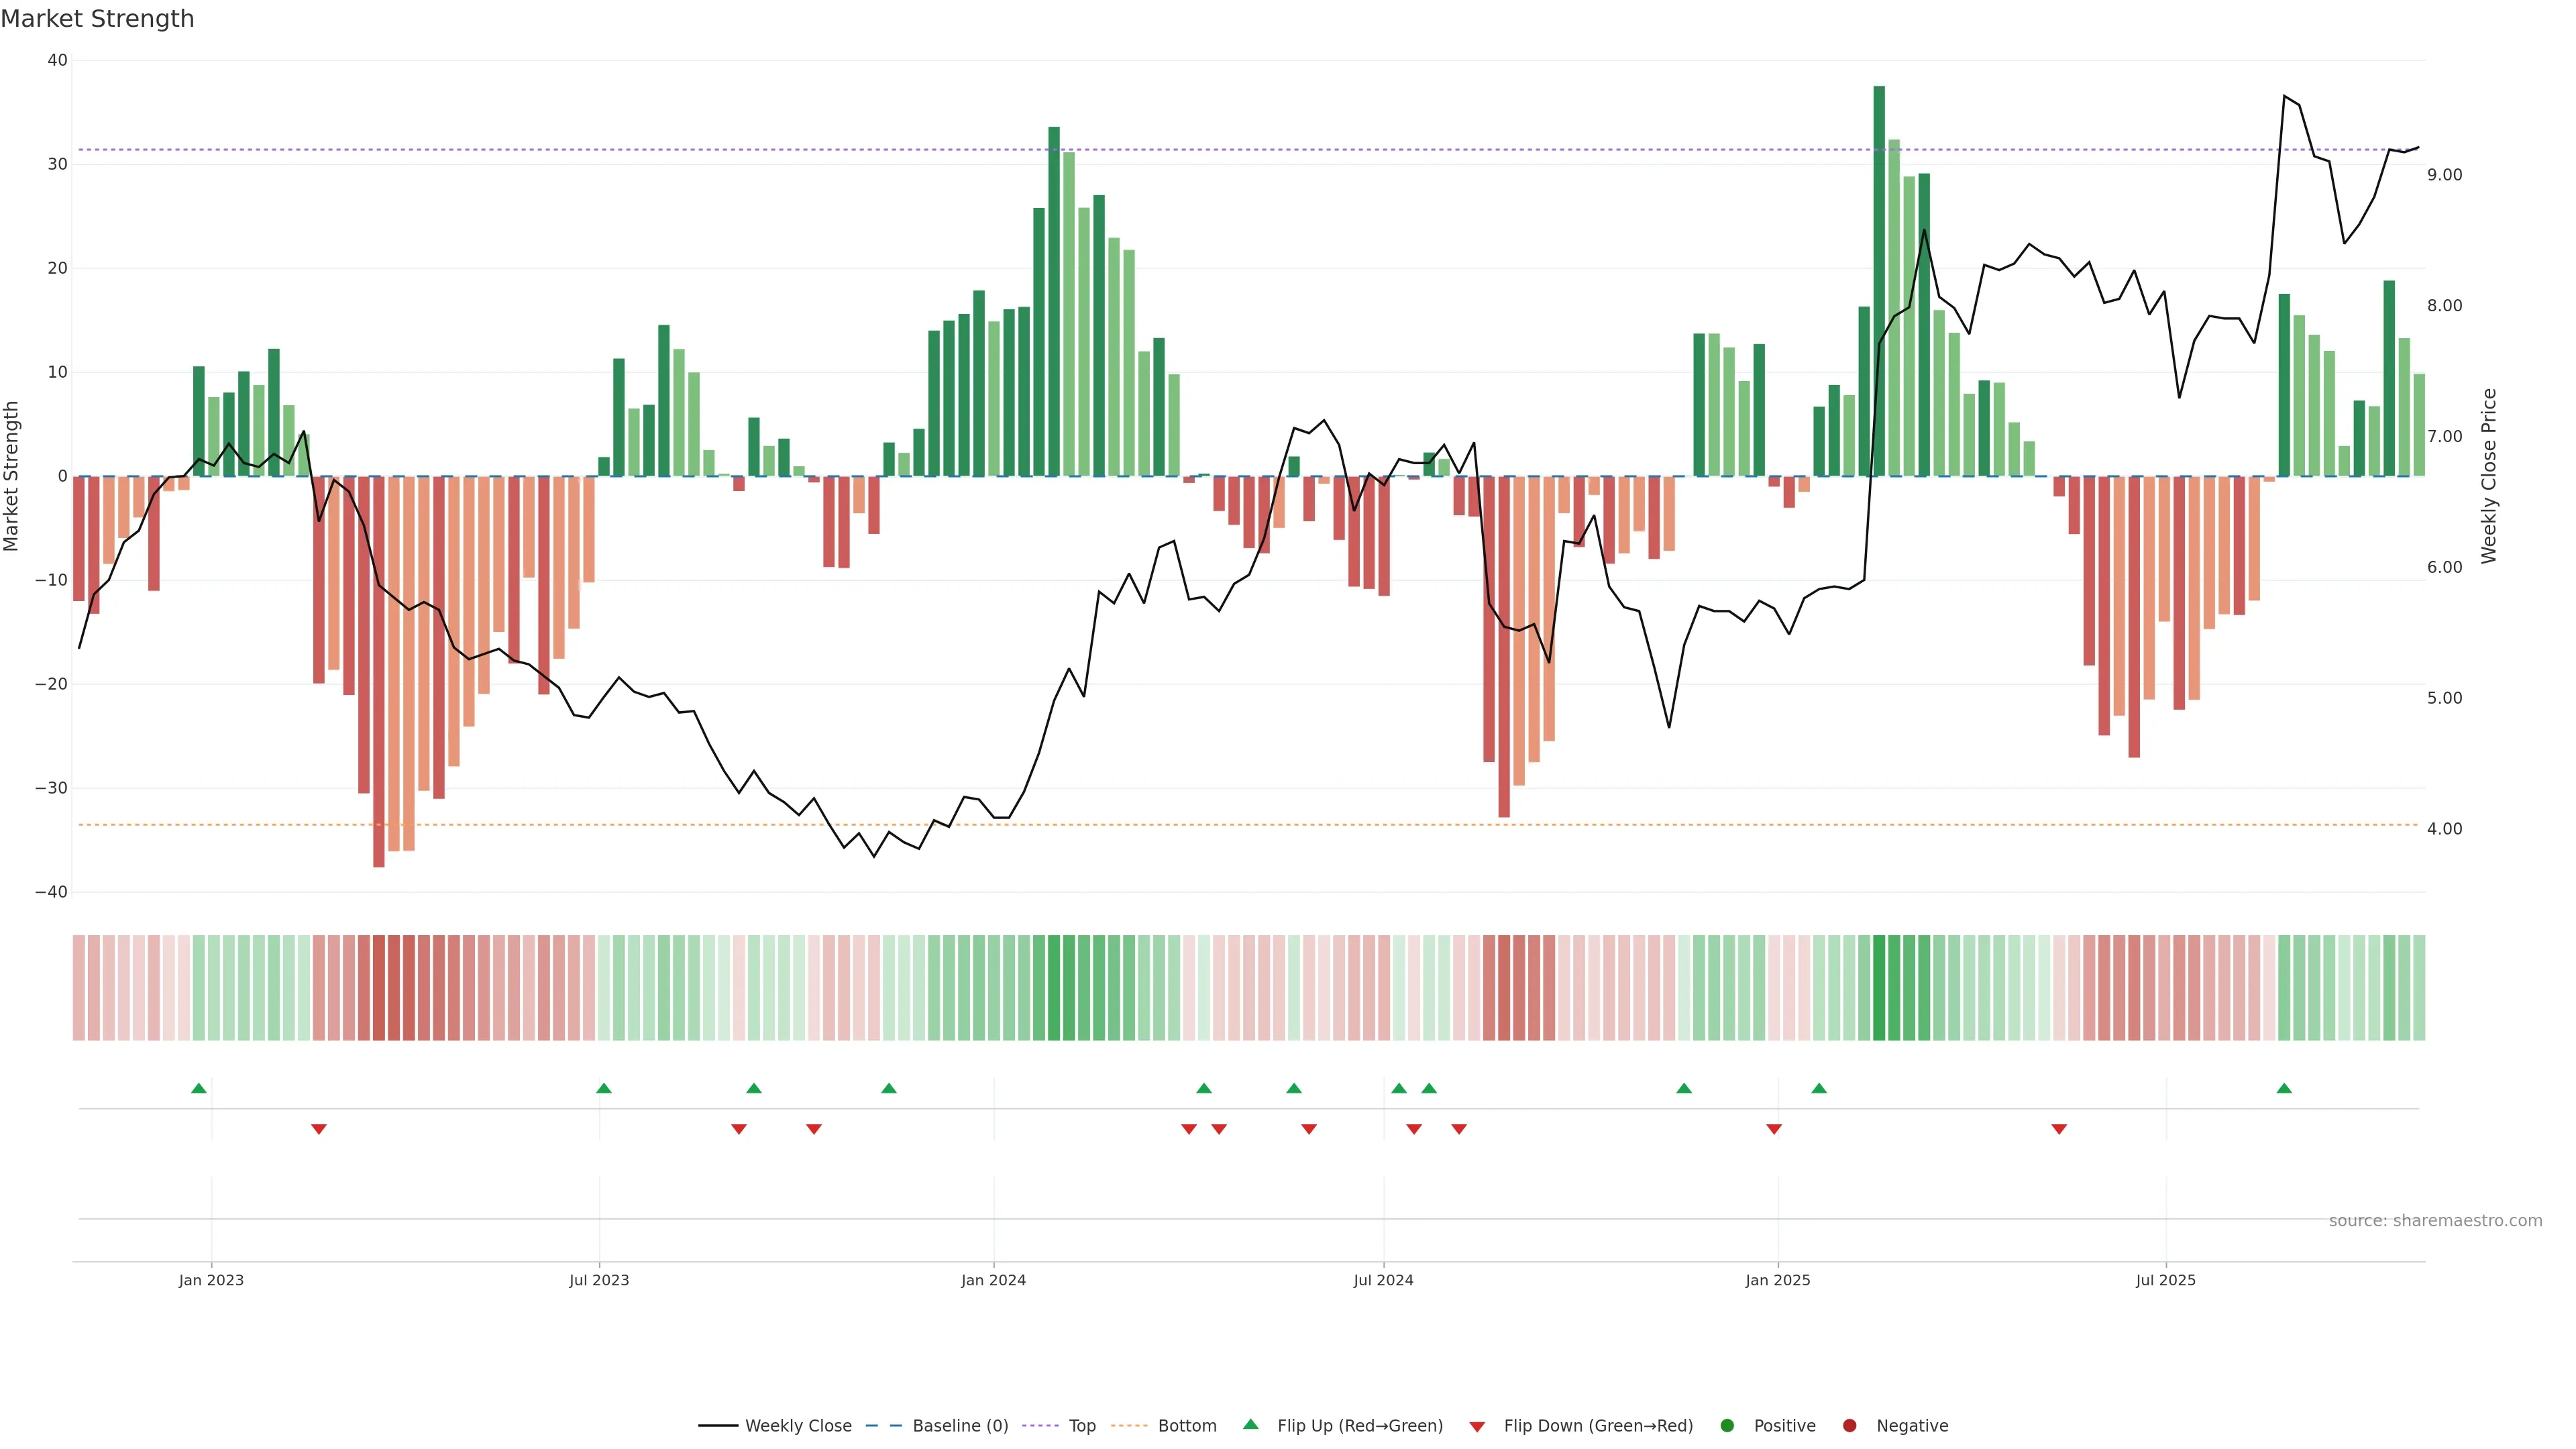Click the Jul 2025 x-axis label
This screenshot has height=1449, width=2576.
[x=2165, y=1280]
